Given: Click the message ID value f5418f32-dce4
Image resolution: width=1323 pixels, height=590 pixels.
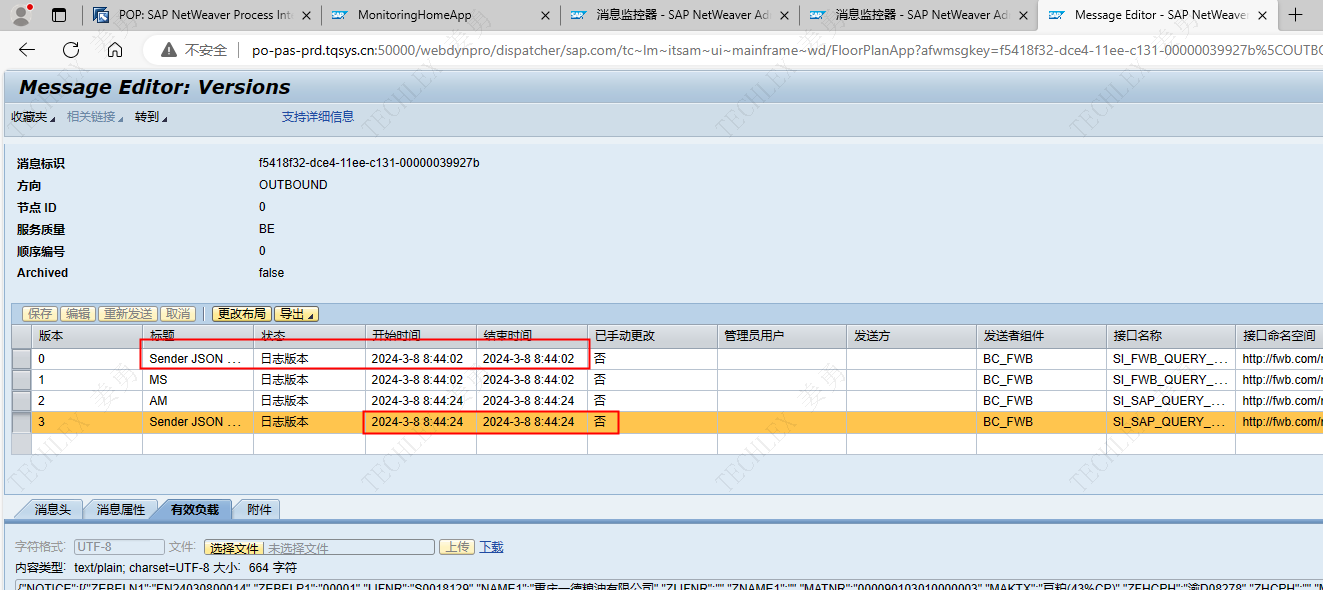Looking at the screenshot, I should click(x=369, y=163).
